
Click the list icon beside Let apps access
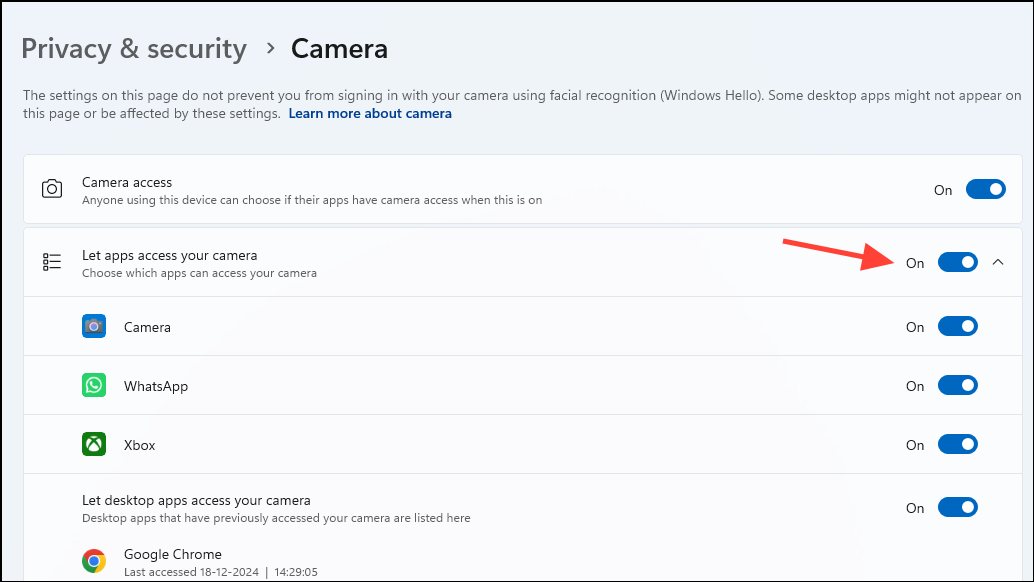pos(52,262)
